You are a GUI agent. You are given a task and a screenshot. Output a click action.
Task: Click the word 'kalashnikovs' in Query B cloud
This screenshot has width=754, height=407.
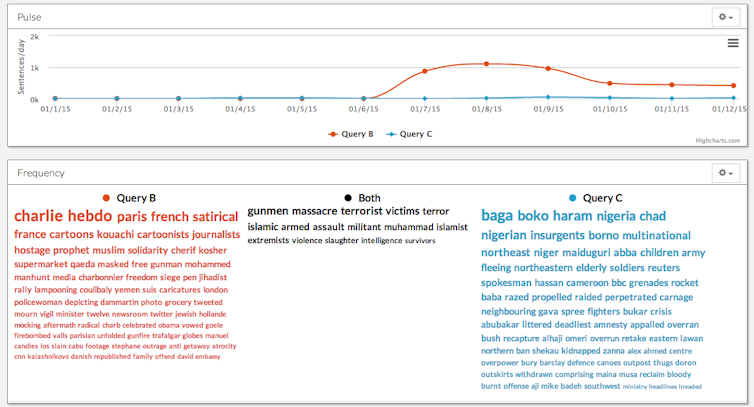coord(48,356)
